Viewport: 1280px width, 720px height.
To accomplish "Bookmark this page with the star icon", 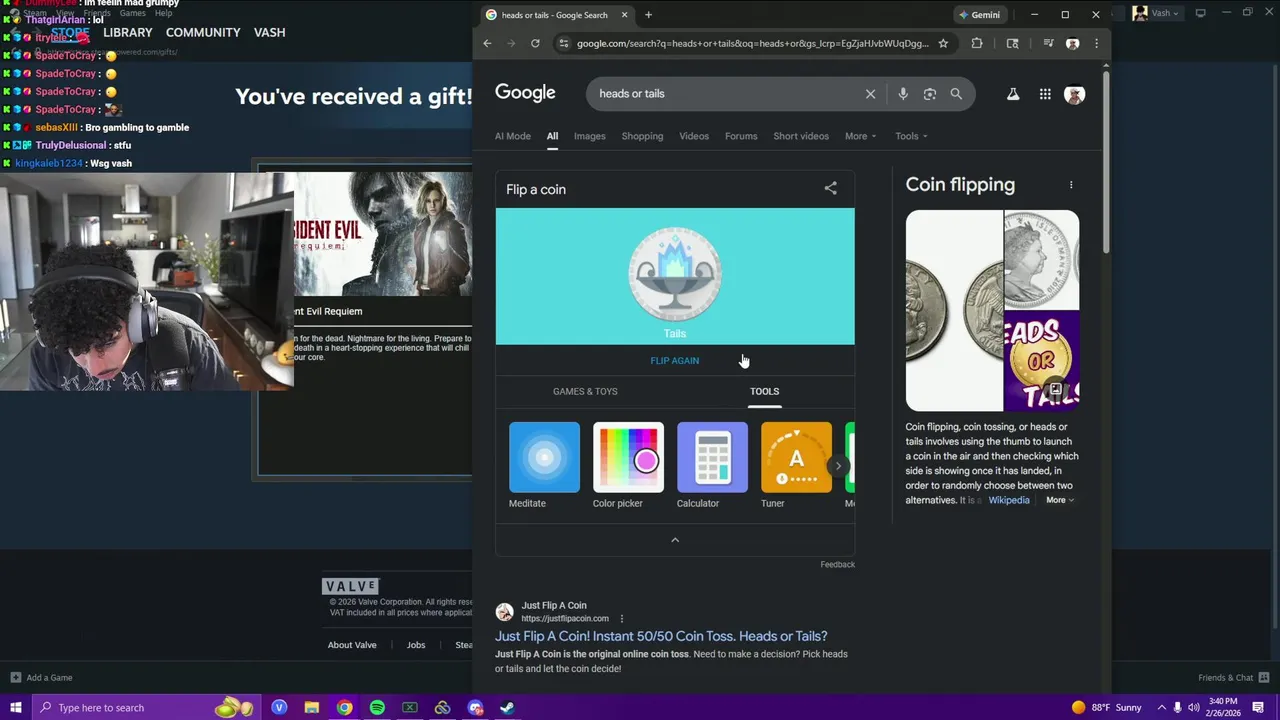I will coord(942,43).
